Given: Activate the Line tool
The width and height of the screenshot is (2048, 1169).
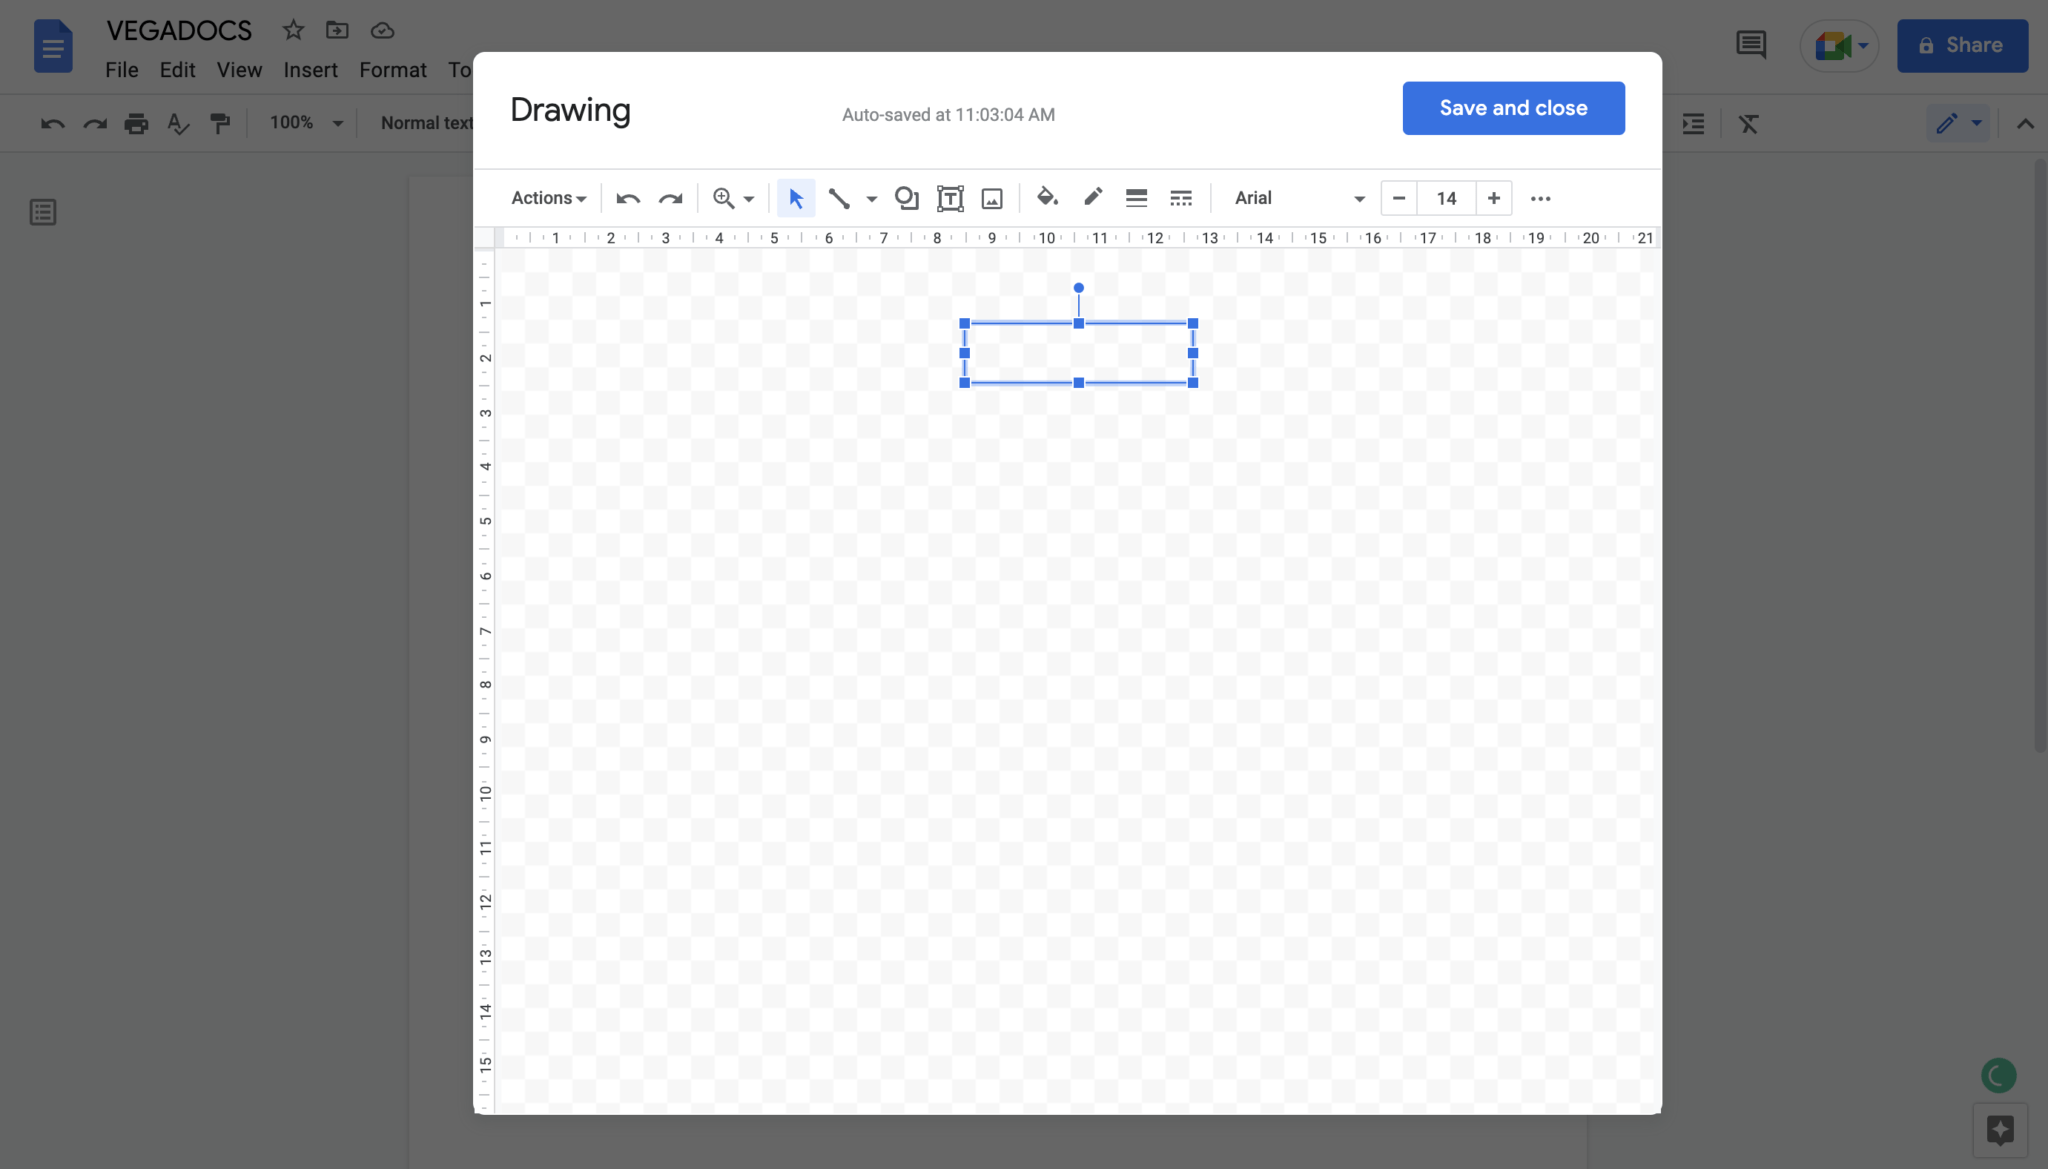Looking at the screenshot, I should pos(840,198).
